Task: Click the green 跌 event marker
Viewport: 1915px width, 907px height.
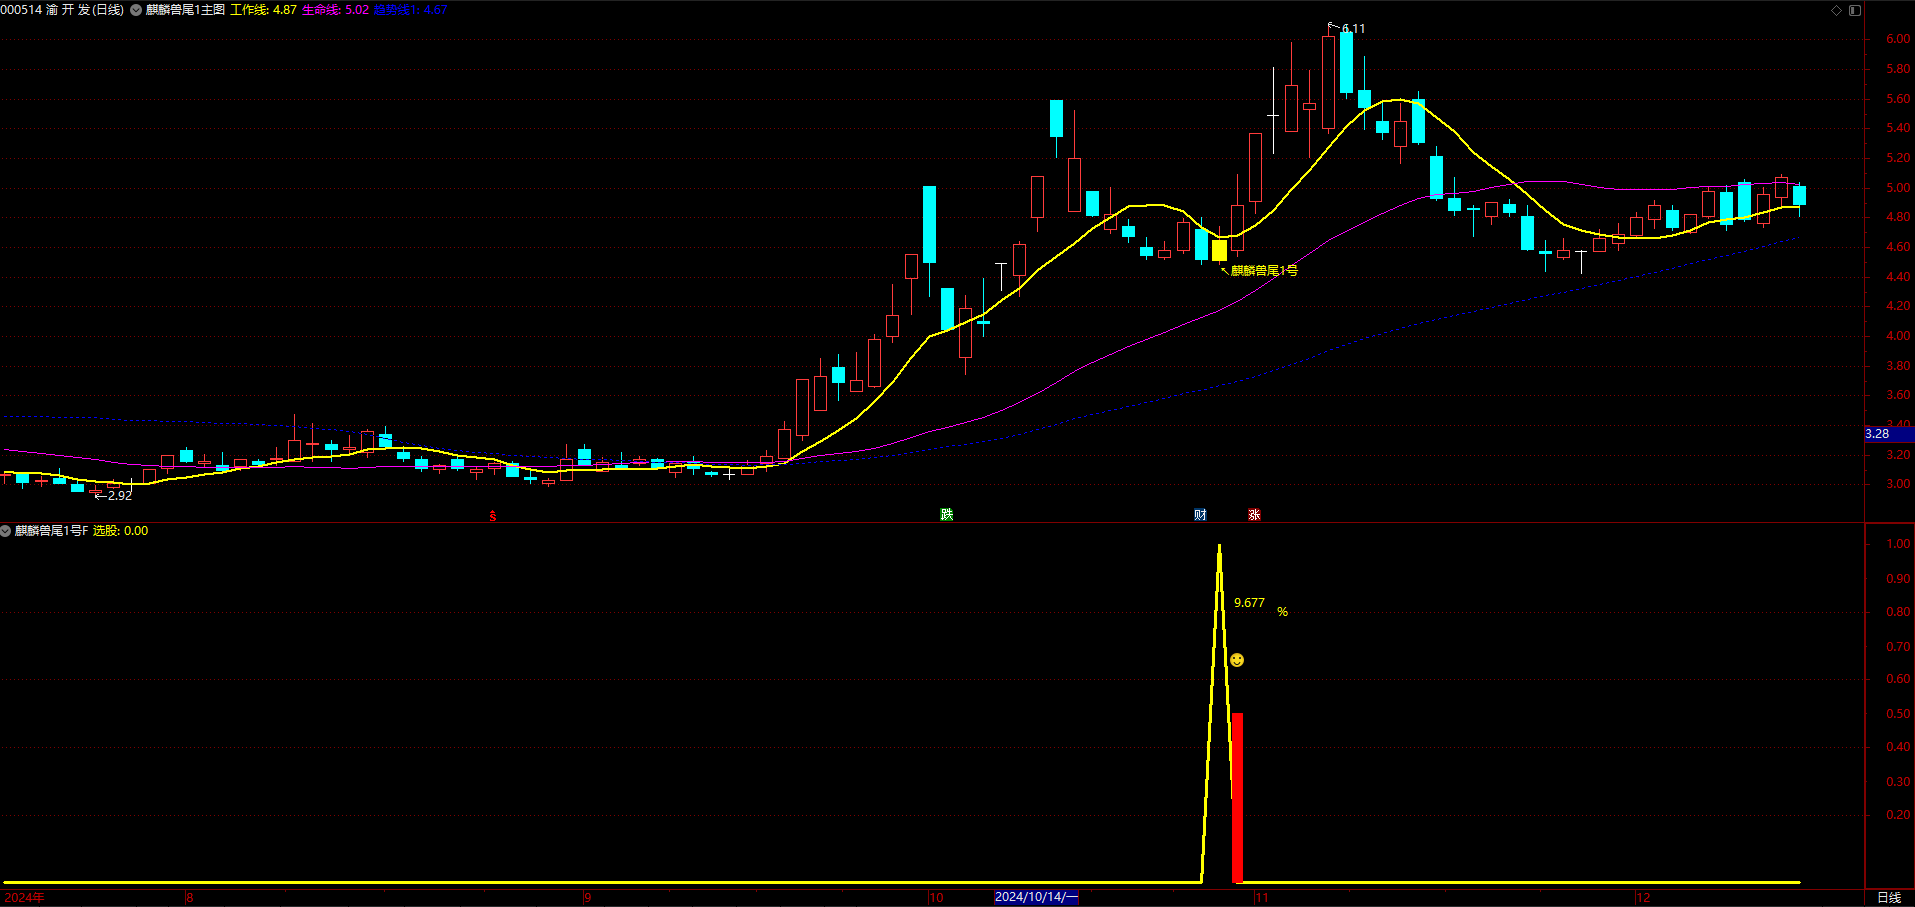Action: (x=946, y=514)
